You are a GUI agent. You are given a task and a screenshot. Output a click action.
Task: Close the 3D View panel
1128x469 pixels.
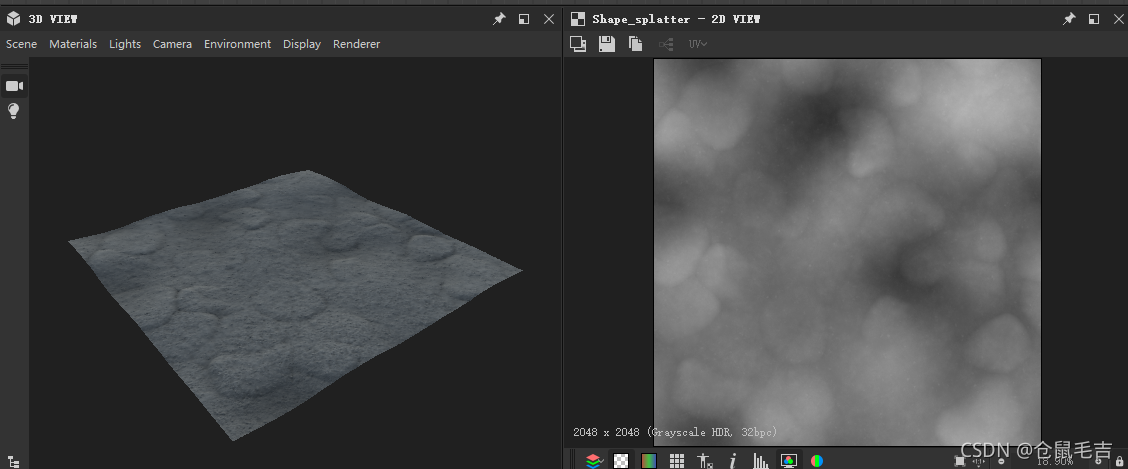(549, 19)
